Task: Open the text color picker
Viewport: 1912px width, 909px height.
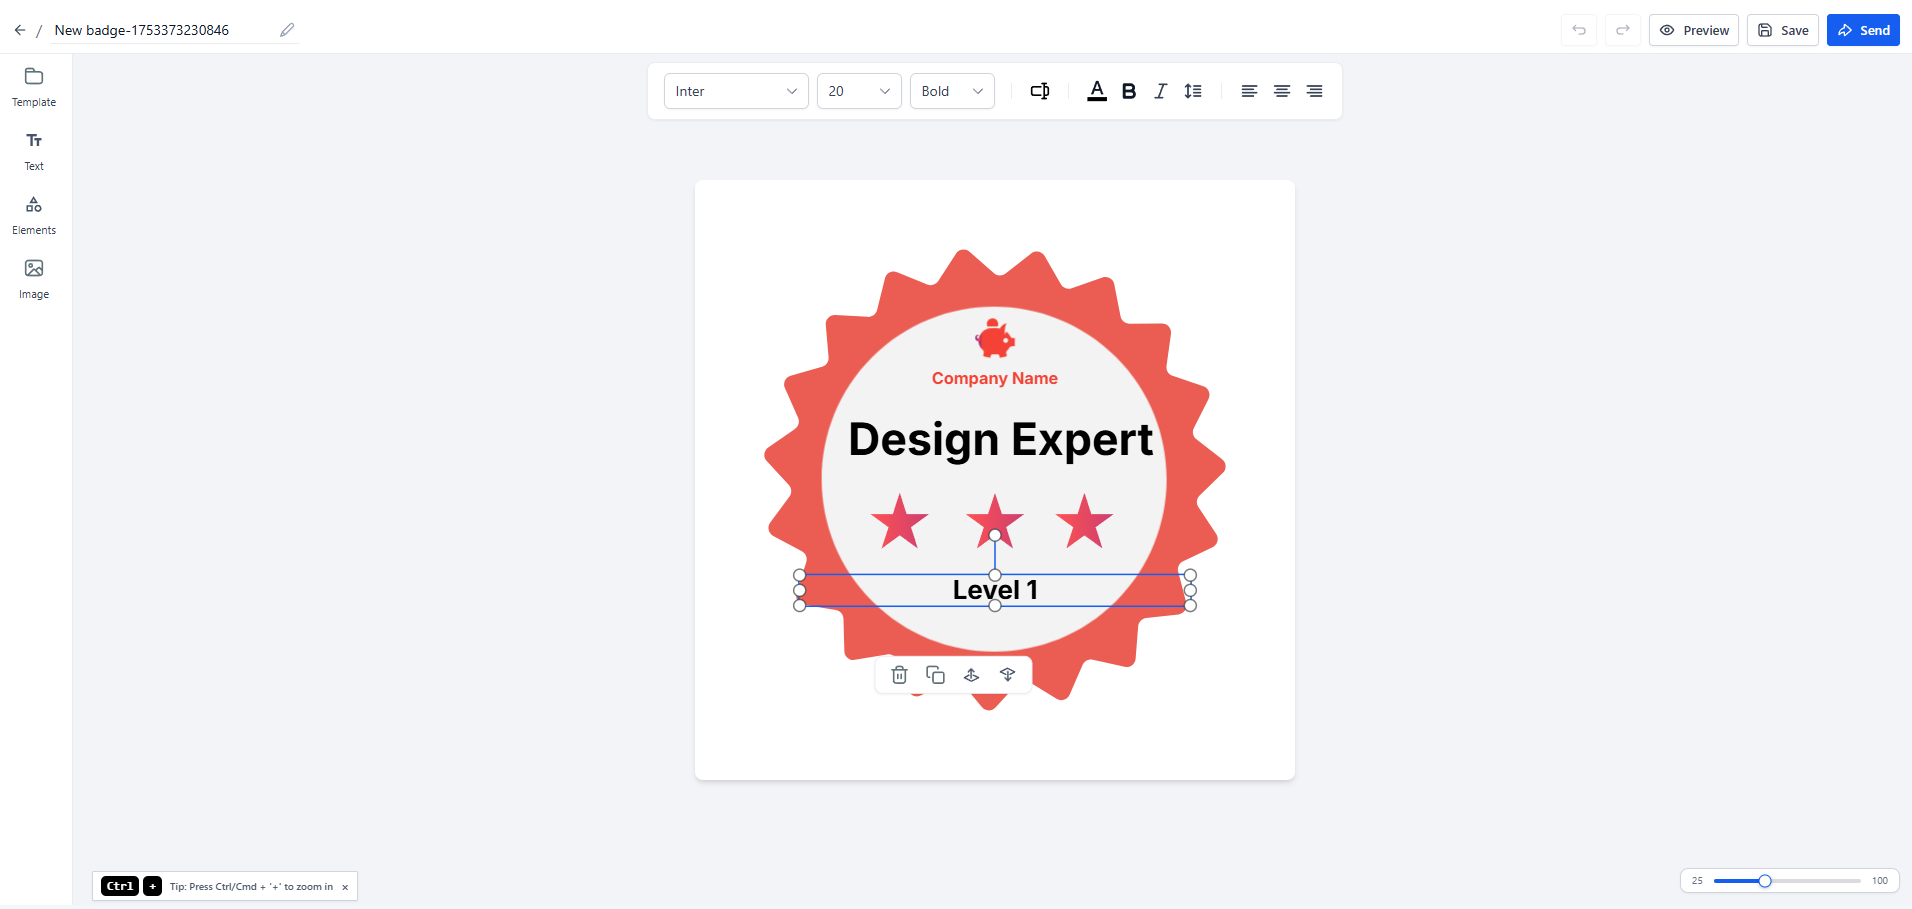Action: pos(1097,91)
